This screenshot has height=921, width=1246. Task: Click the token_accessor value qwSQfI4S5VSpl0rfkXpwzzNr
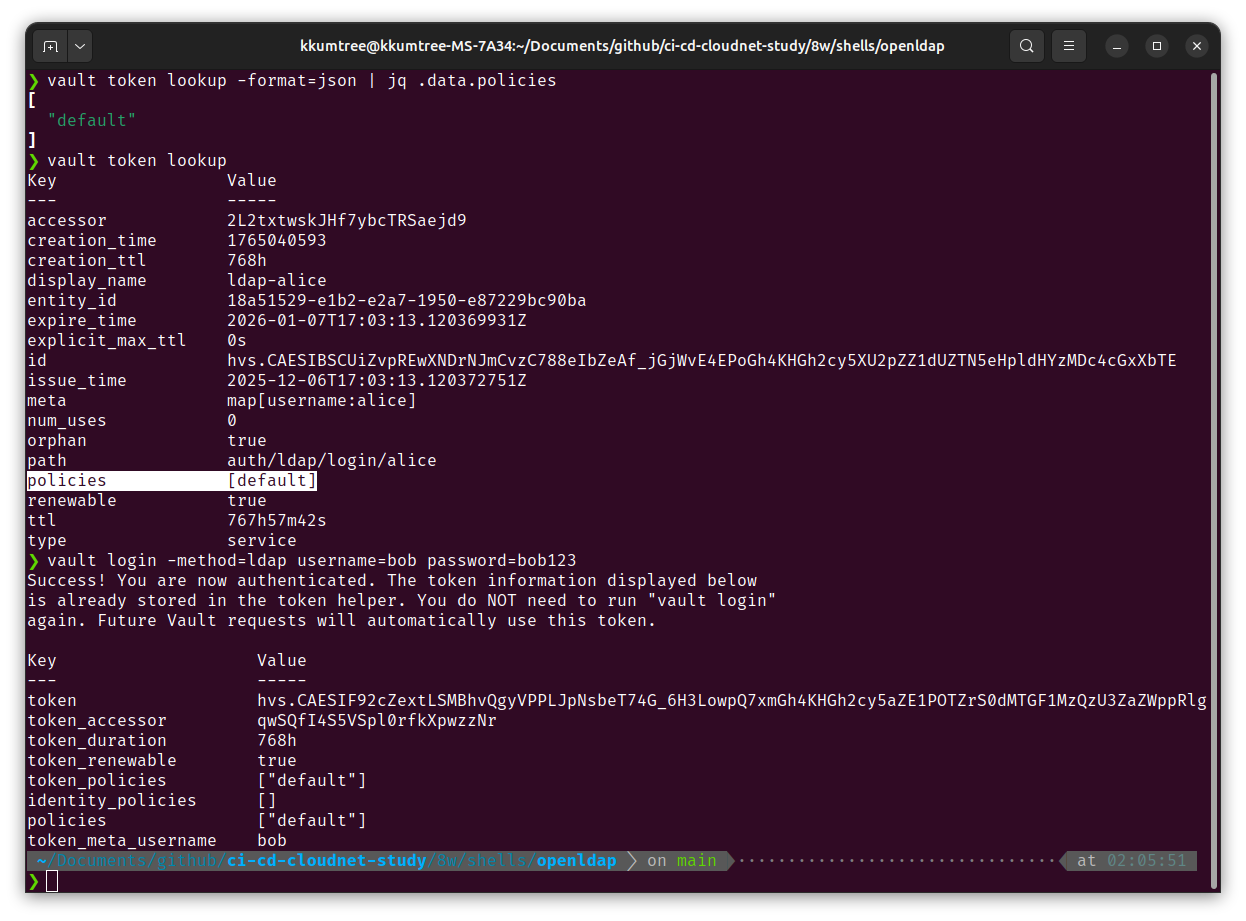pos(377,720)
